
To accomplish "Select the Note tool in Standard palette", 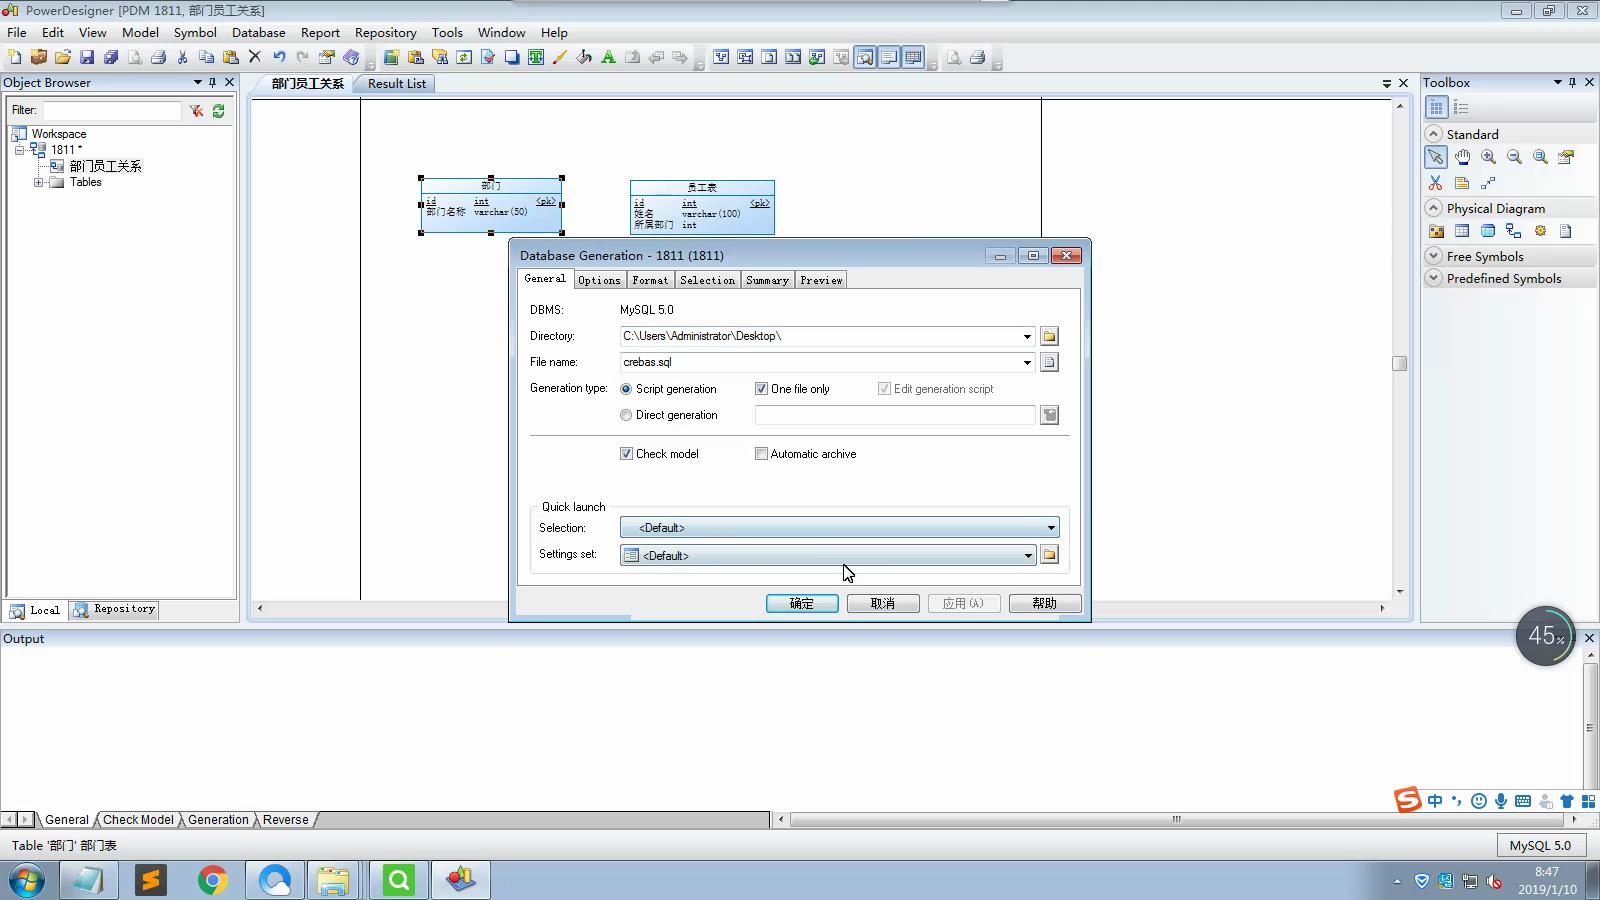I will pyautogui.click(x=1462, y=182).
